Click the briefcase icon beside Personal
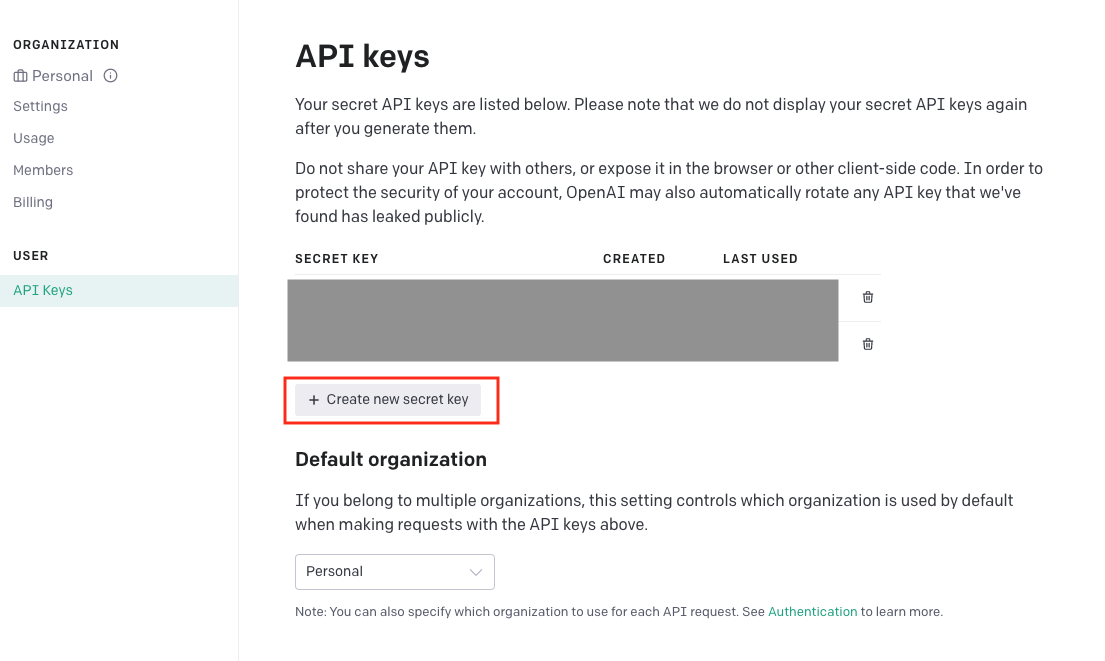 tap(20, 76)
